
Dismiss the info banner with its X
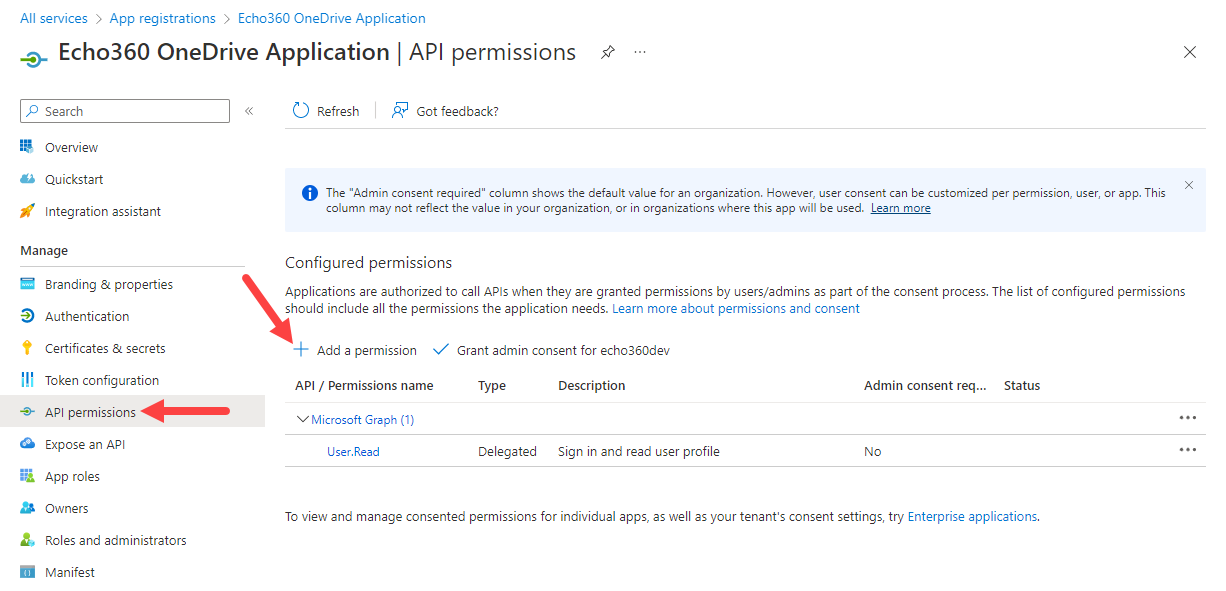[1189, 185]
